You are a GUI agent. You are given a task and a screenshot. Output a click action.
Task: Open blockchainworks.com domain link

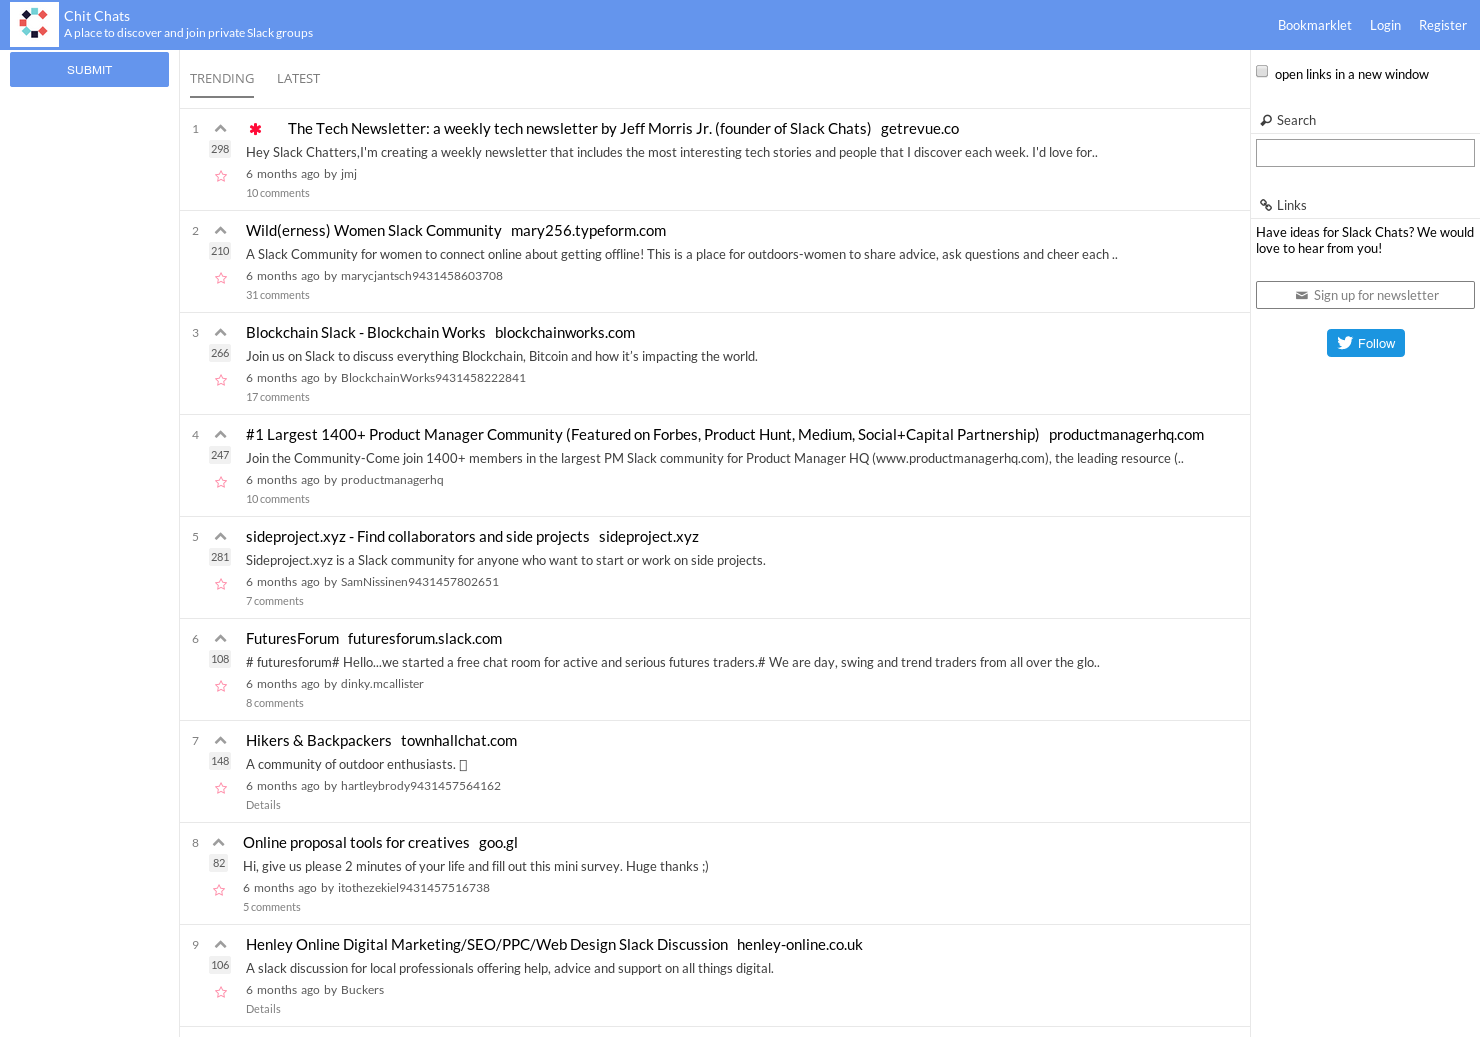tap(564, 332)
